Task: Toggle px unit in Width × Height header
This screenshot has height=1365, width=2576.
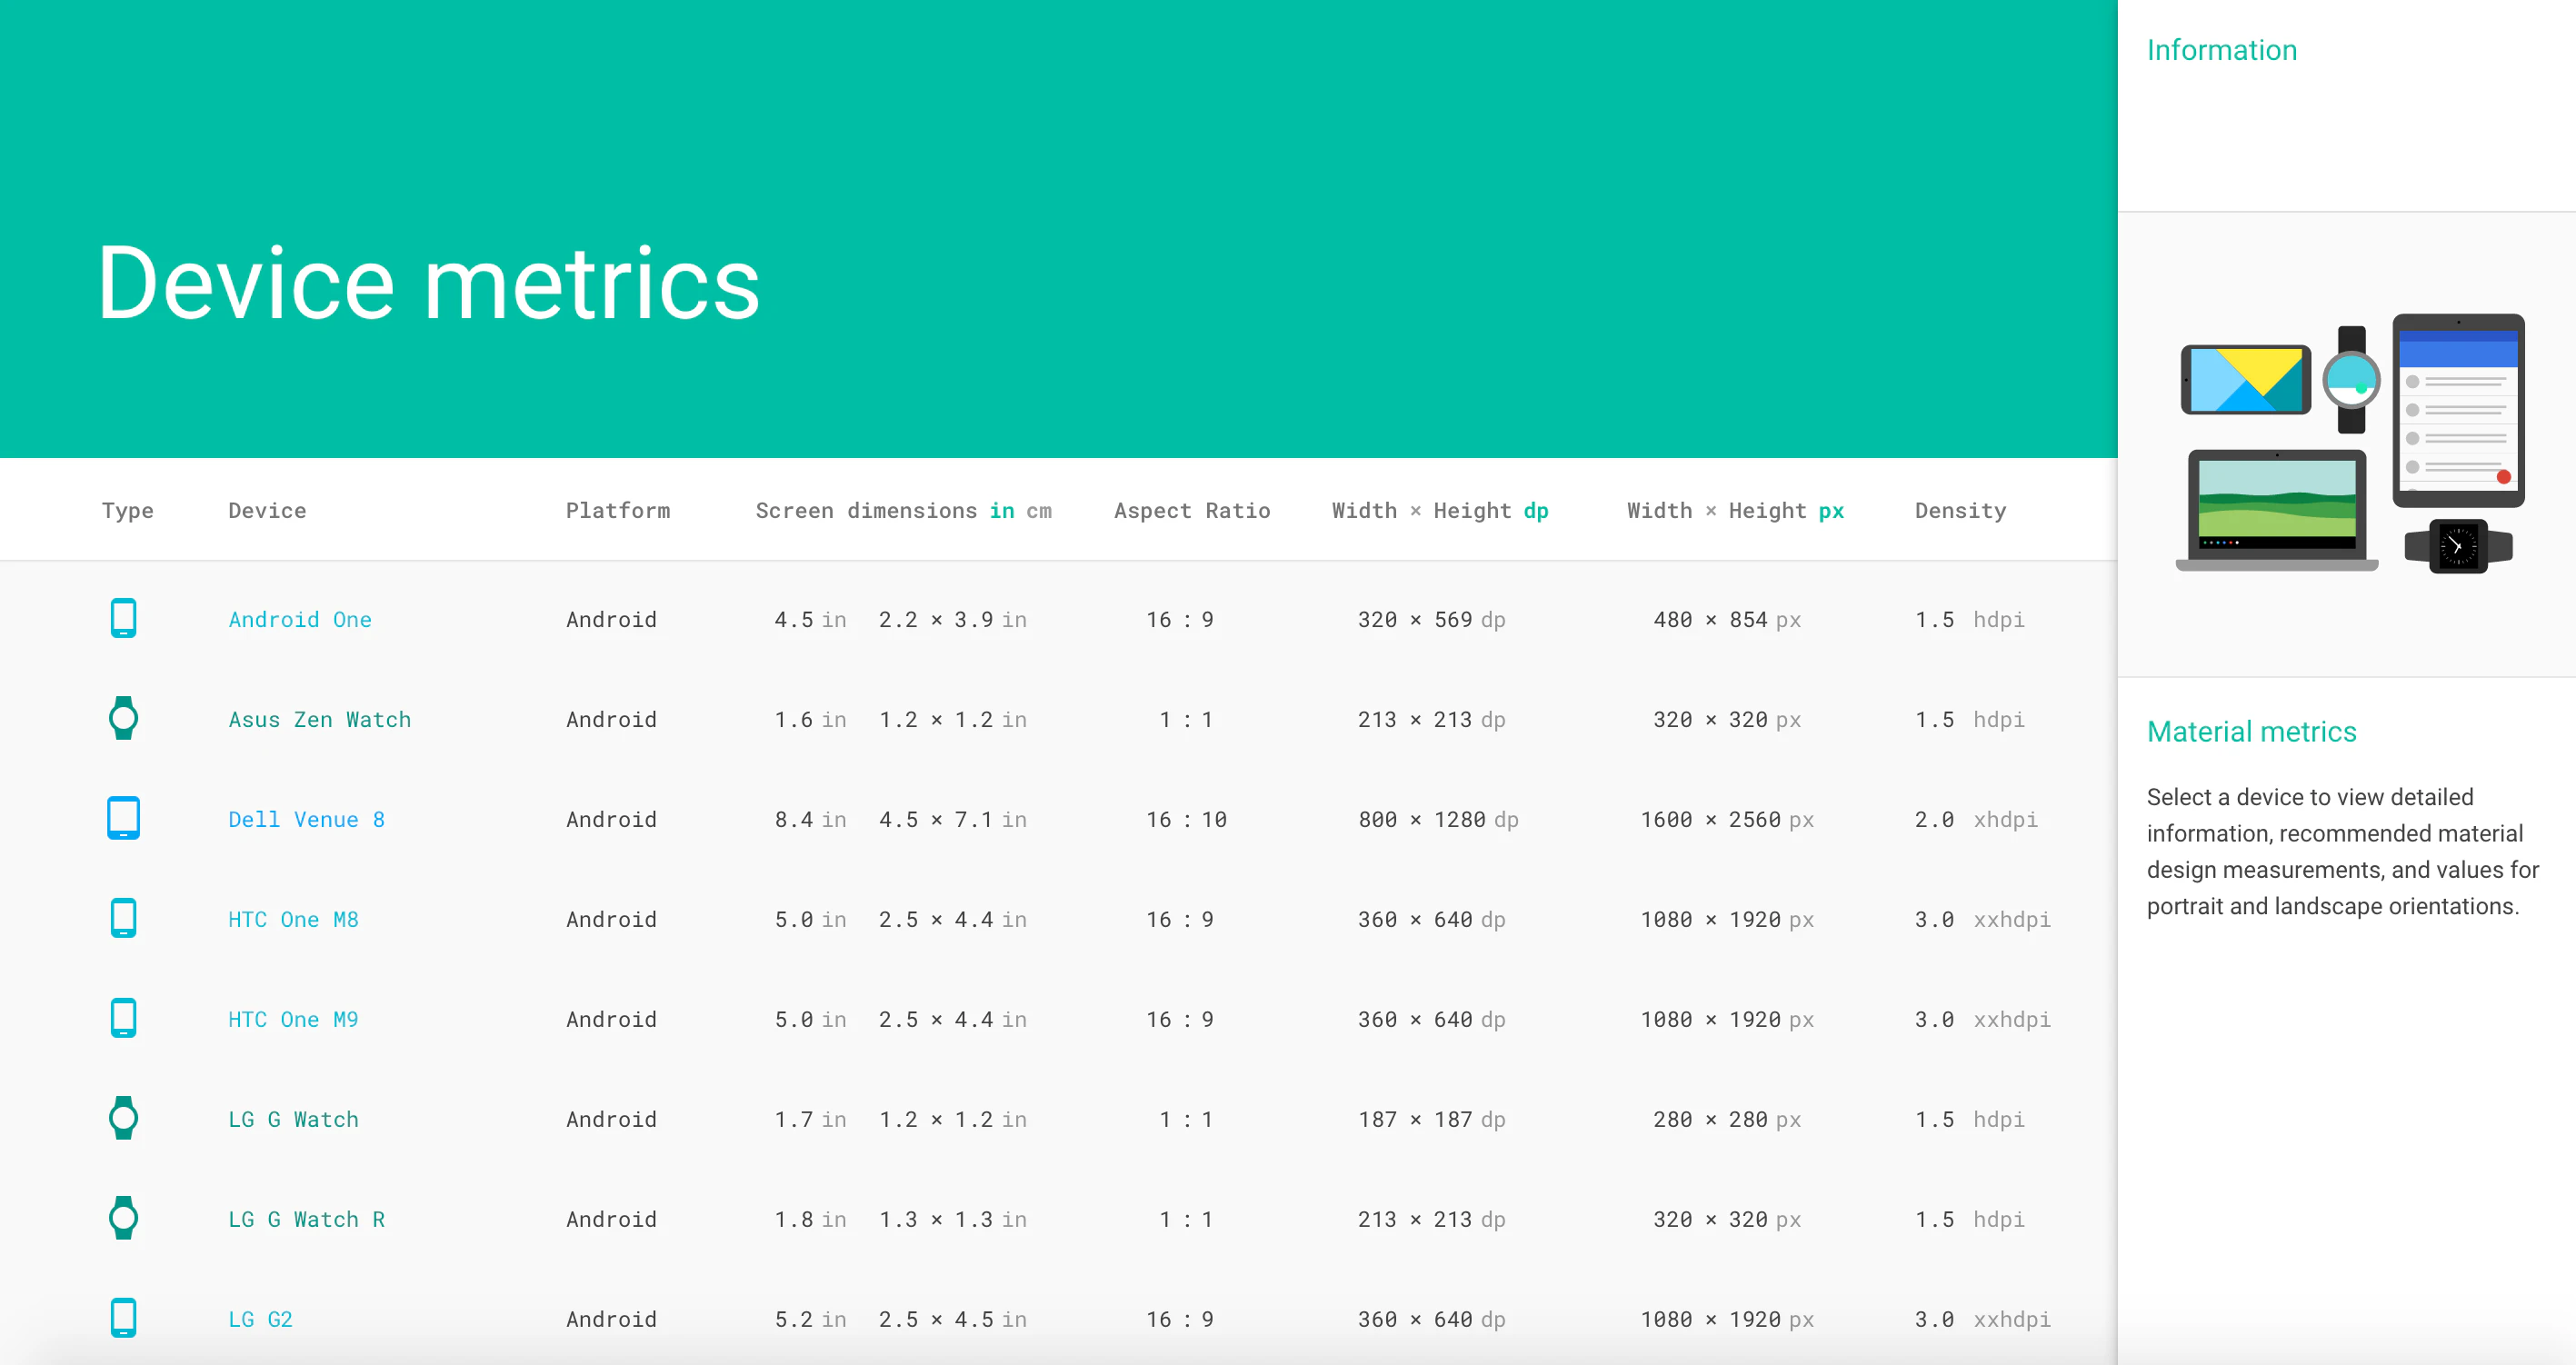Action: 1830,511
